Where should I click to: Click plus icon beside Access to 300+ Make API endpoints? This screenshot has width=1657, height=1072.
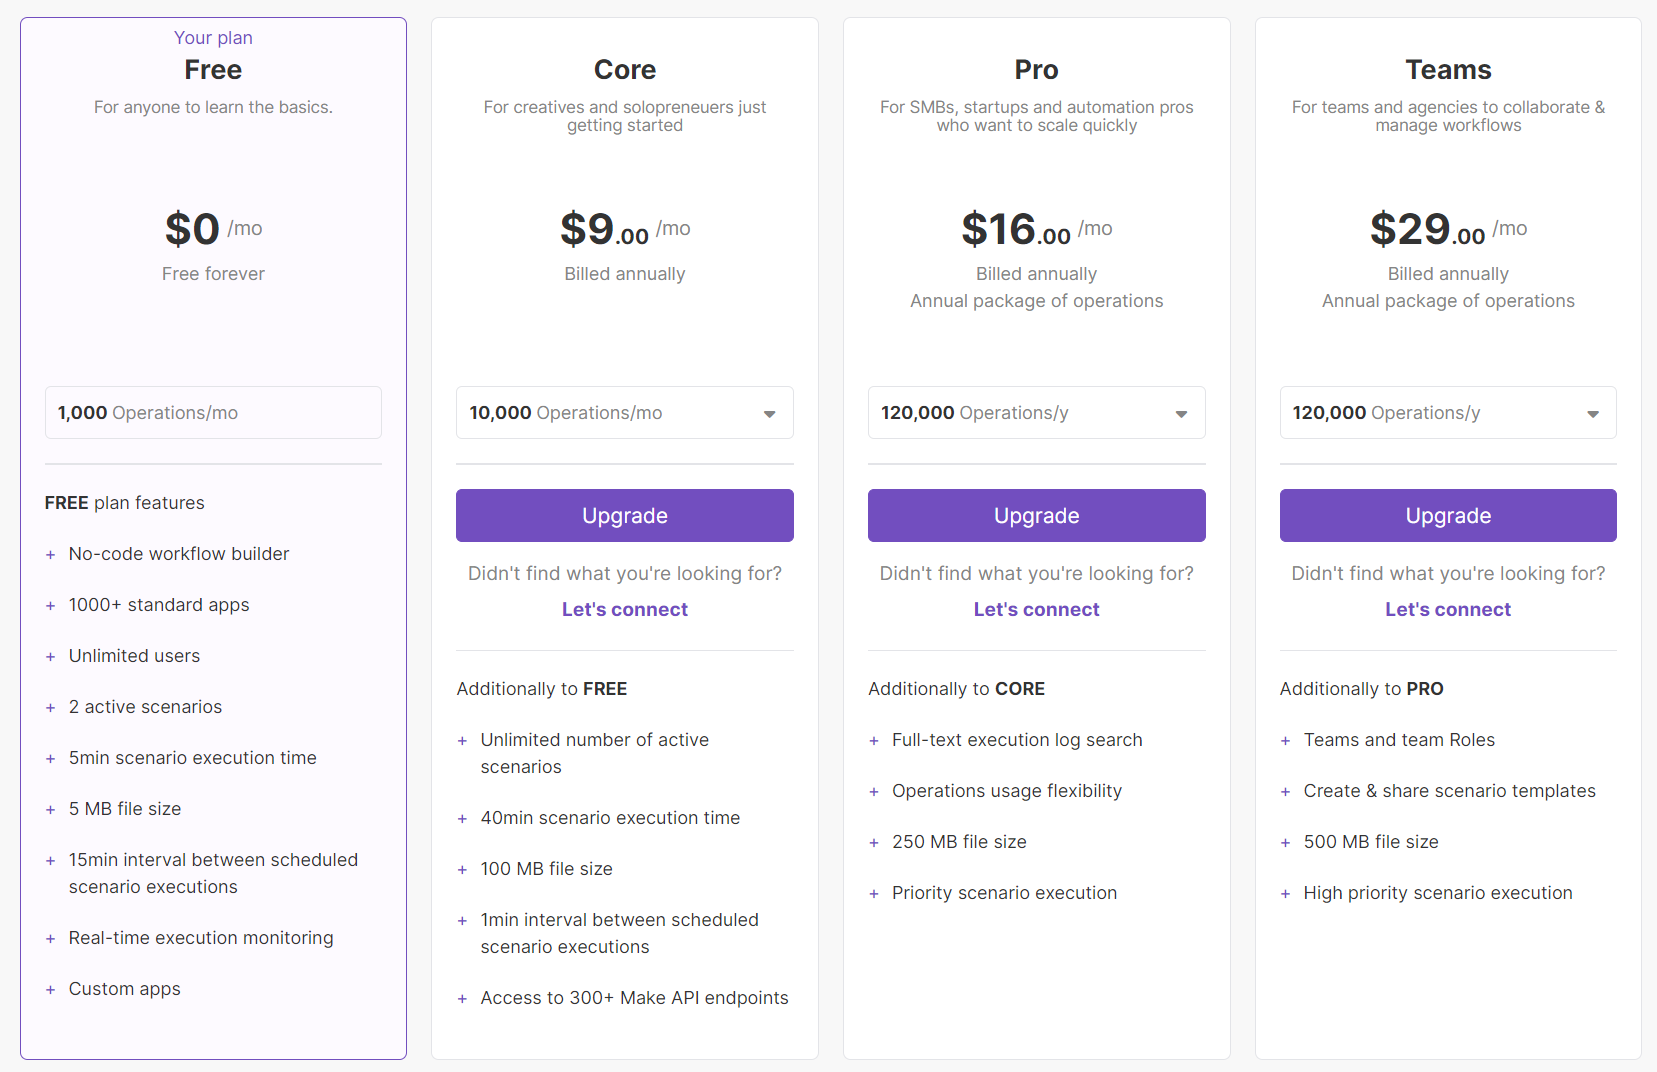pos(462,999)
